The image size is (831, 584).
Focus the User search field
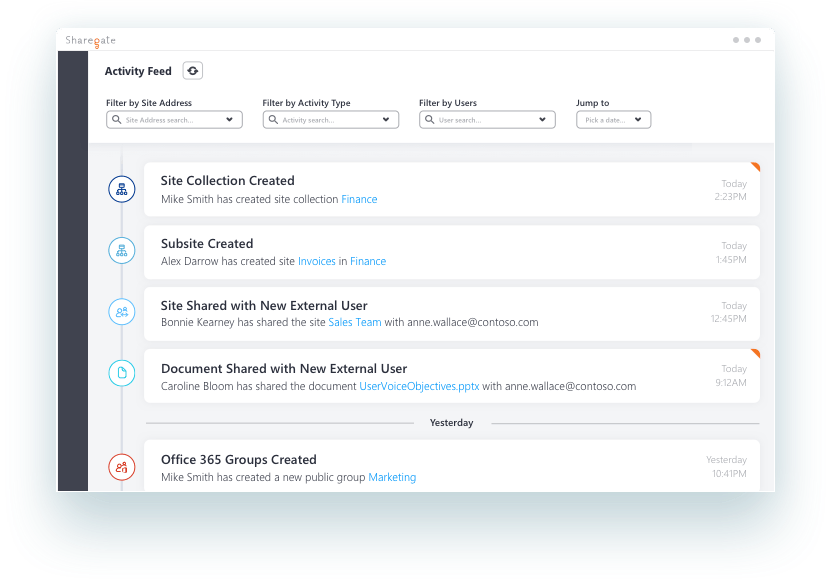click(x=487, y=120)
